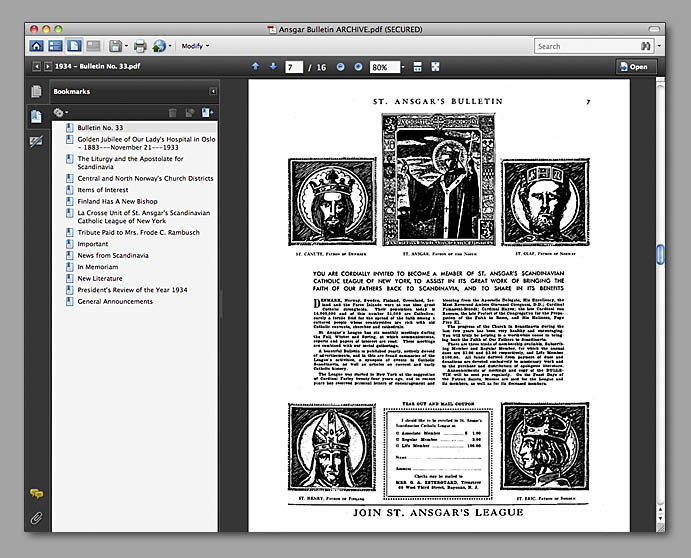
Task: Click the St. Eric portrait illustration
Action: [545, 446]
